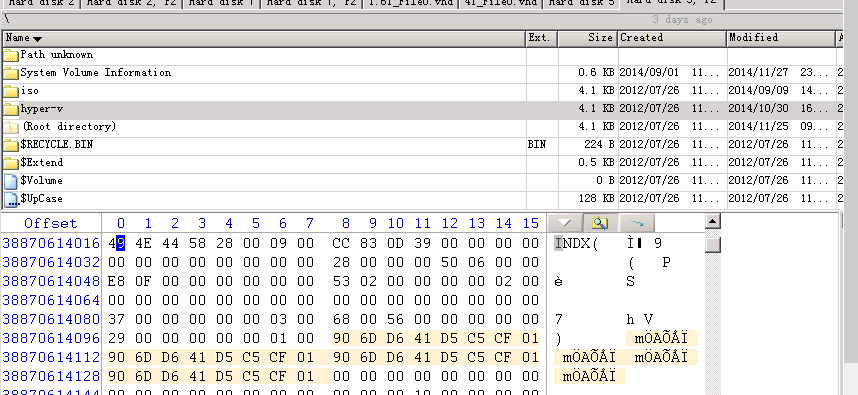Click hex byte 37 at offset 38870614080
The width and height of the screenshot is (858, 395).
pyautogui.click(x=117, y=320)
